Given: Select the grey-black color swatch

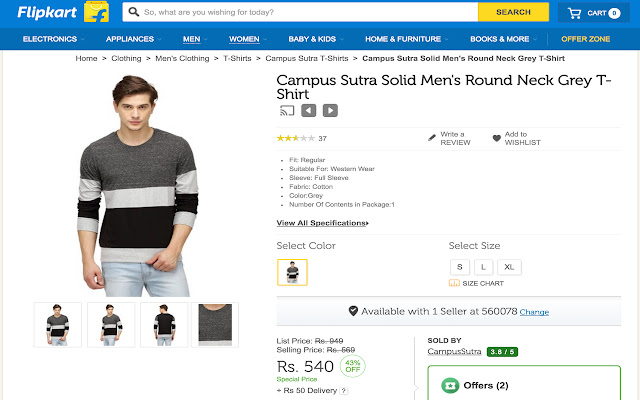Looking at the screenshot, I should 292,272.
